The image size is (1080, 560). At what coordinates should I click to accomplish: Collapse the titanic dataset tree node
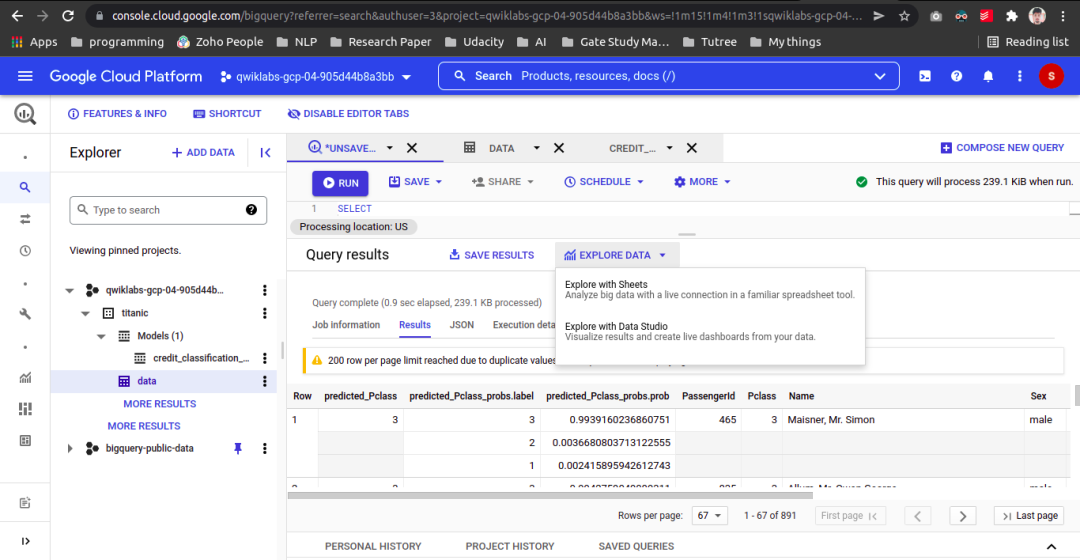(85, 313)
